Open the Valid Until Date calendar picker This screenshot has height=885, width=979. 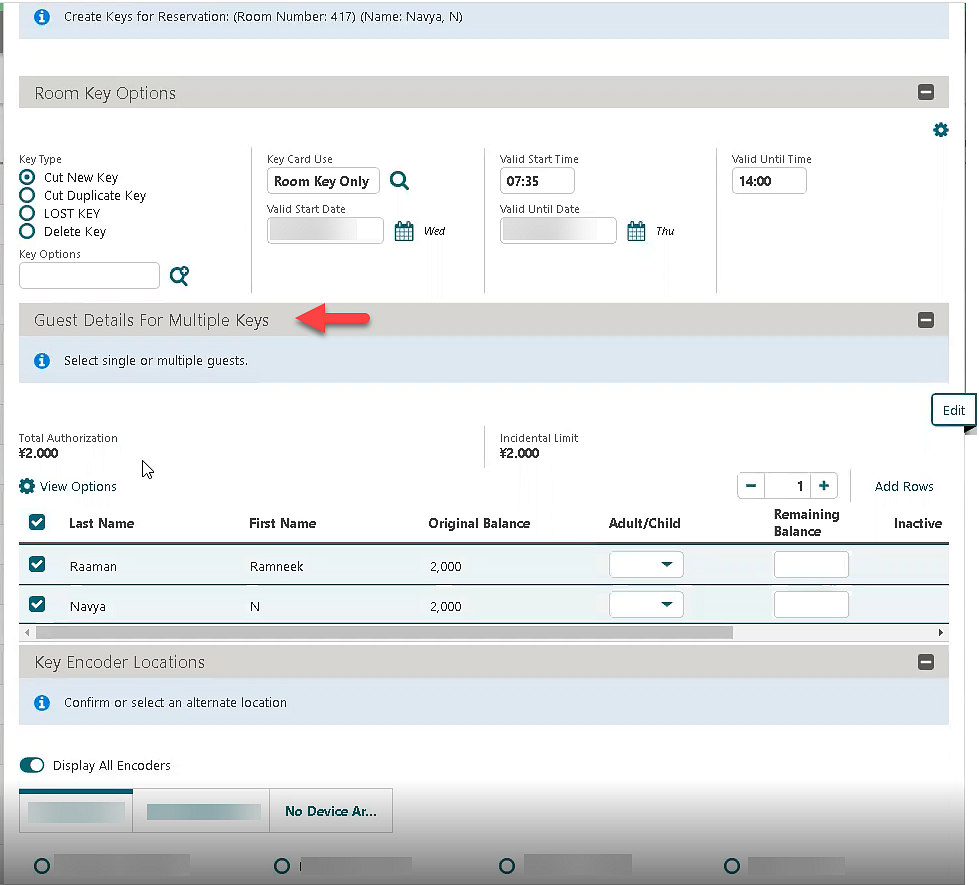click(636, 230)
